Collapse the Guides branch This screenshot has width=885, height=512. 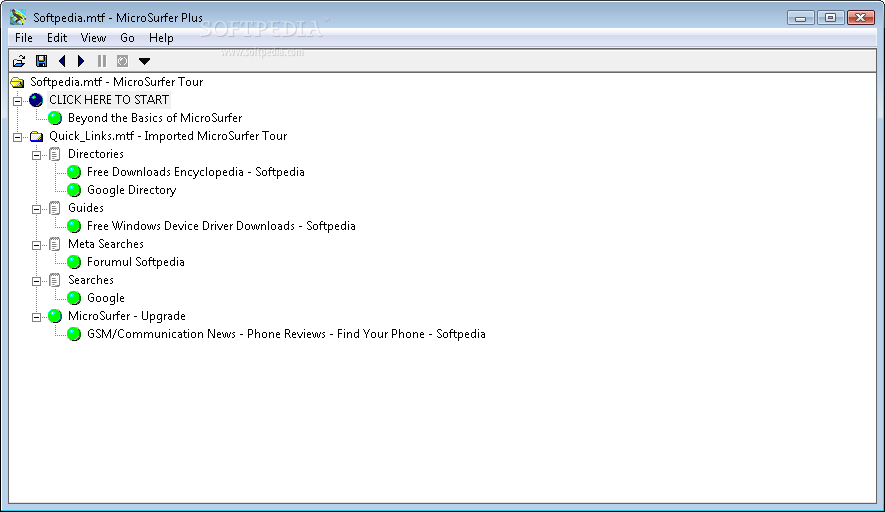[x=36, y=209]
